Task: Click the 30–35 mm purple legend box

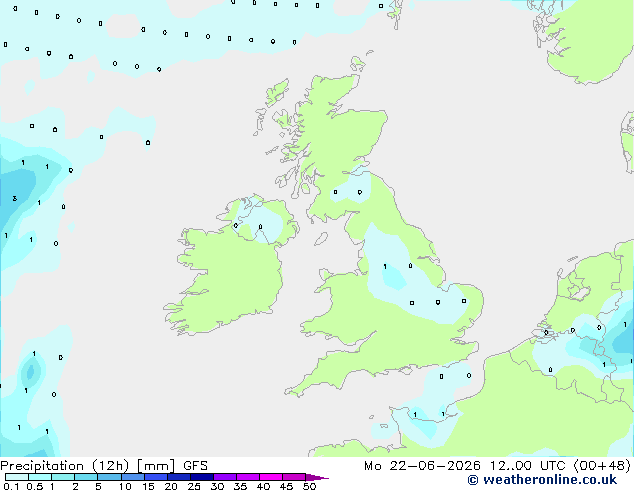Action: [225, 477]
